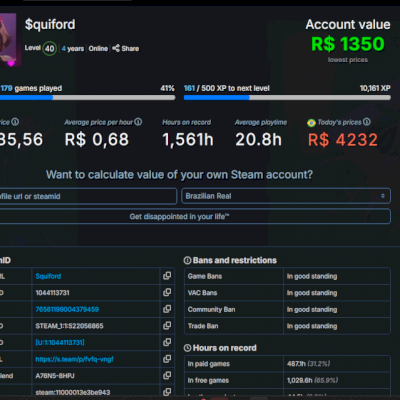400x400 pixels.
Task: Click the R$ 0,68 average price value
Action: (x=97, y=140)
